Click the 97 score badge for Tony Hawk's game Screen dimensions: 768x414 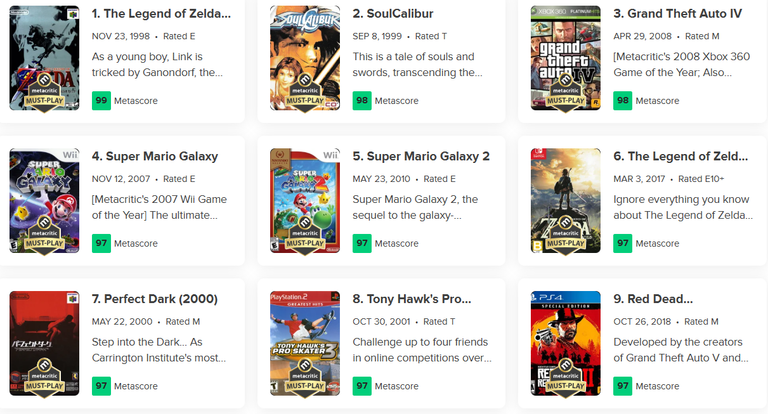362,386
